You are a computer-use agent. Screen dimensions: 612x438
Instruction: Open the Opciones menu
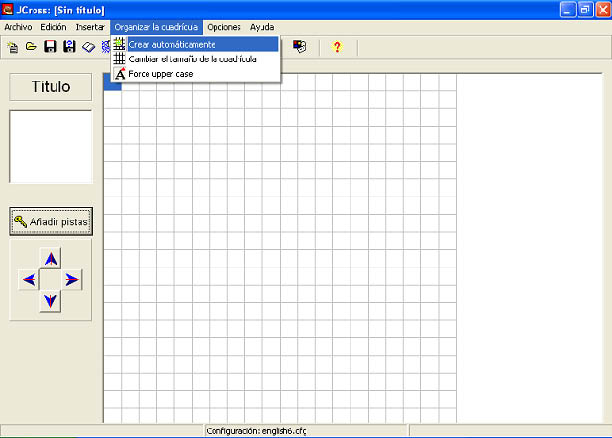(x=224, y=27)
